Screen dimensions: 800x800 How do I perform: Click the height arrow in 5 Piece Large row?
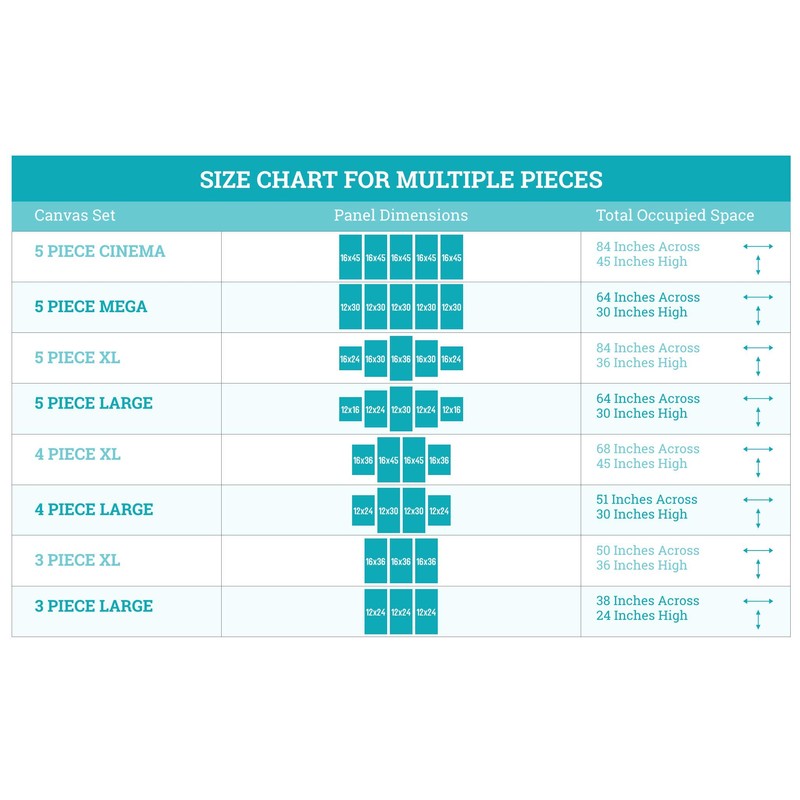[758, 417]
